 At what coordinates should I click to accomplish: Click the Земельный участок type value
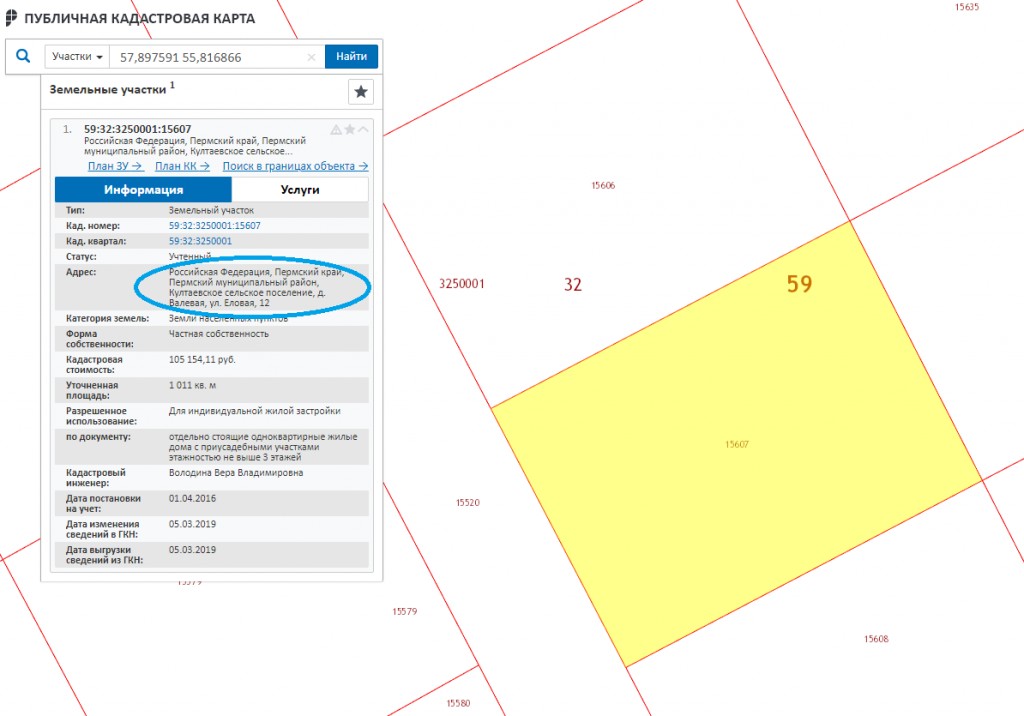click(211, 210)
